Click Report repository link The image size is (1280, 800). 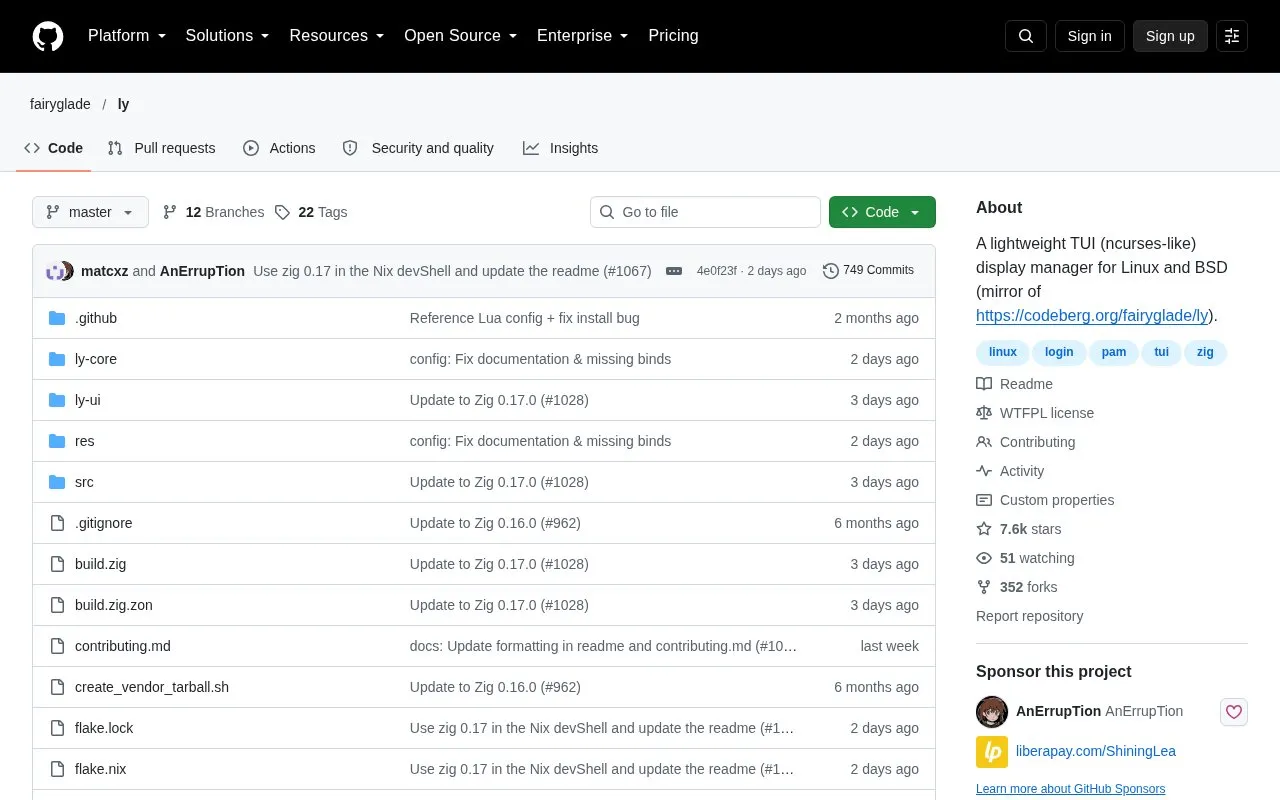click(1029, 616)
